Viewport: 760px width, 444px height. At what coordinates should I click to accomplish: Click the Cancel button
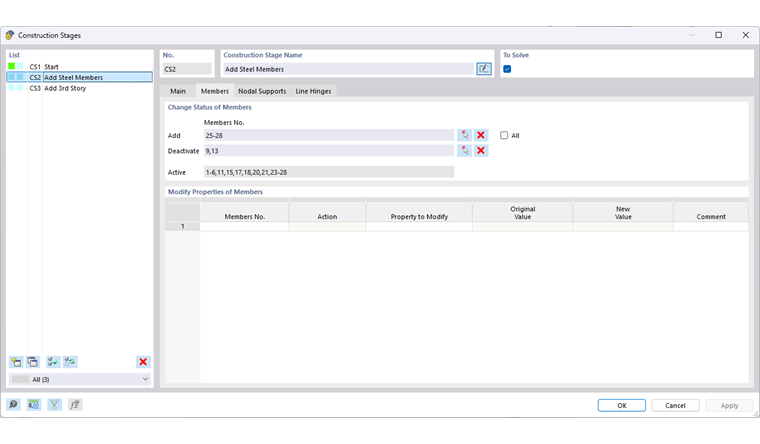pos(675,405)
